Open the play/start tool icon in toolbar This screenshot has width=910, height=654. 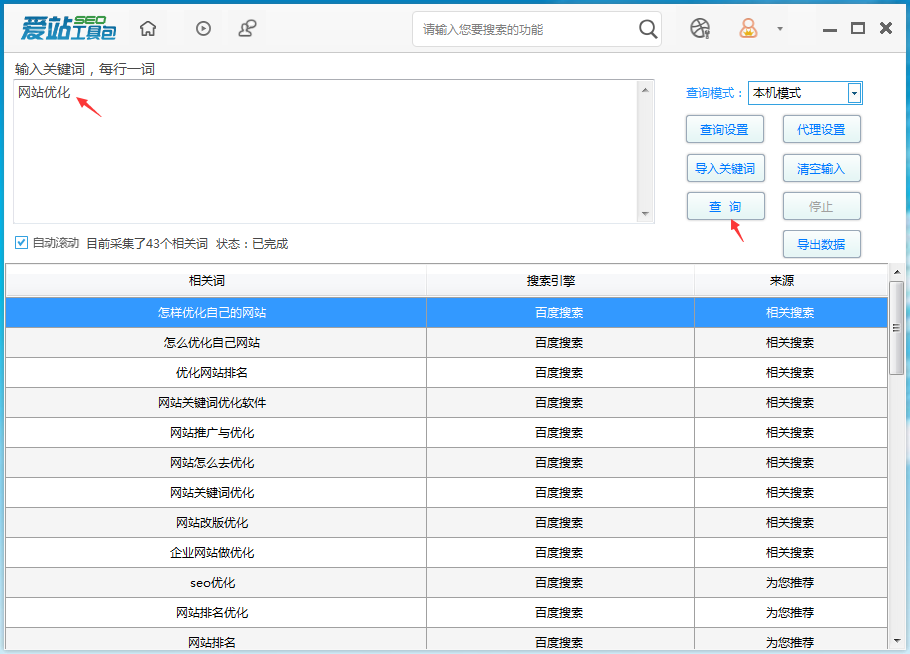click(x=202, y=28)
